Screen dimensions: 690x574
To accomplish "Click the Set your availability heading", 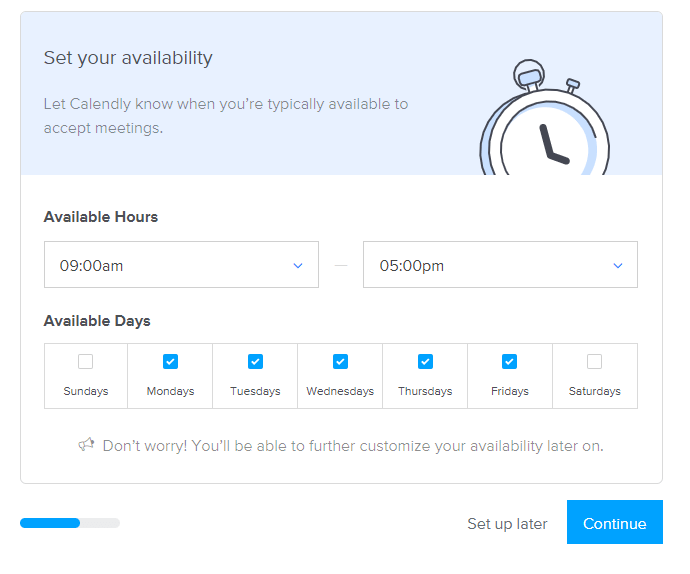I will [128, 57].
